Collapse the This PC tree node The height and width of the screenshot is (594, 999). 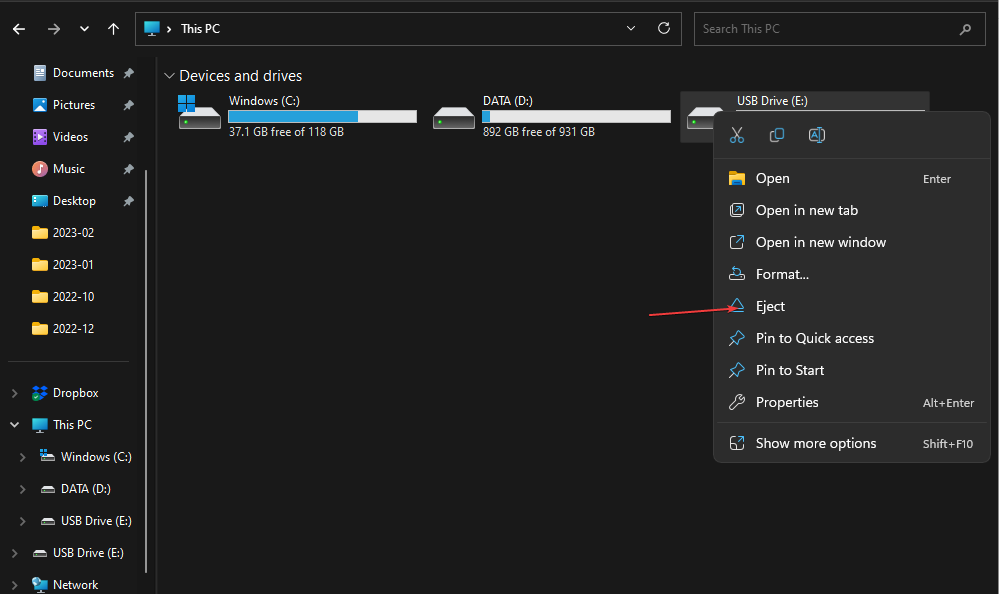14,424
